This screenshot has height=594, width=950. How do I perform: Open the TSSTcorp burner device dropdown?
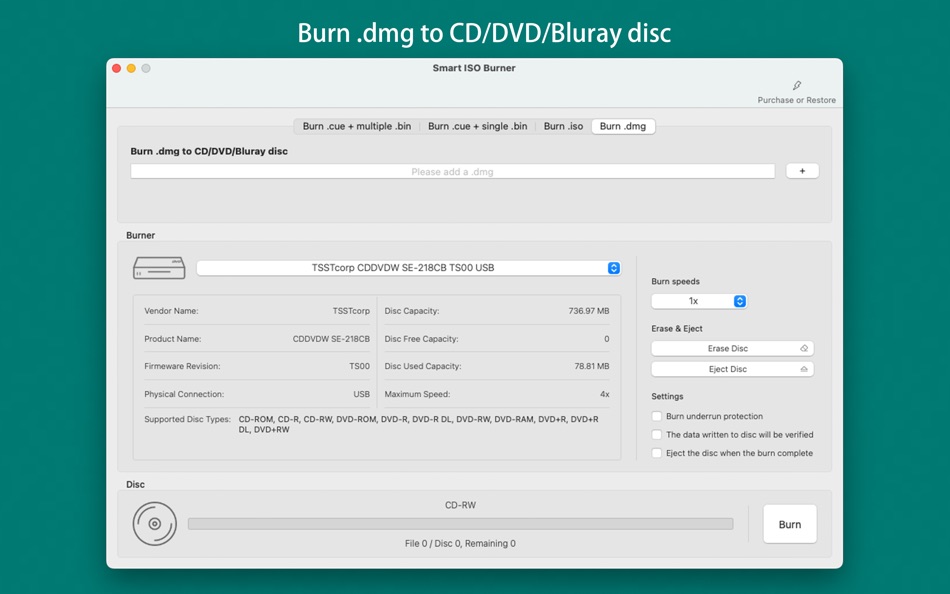coord(408,268)
